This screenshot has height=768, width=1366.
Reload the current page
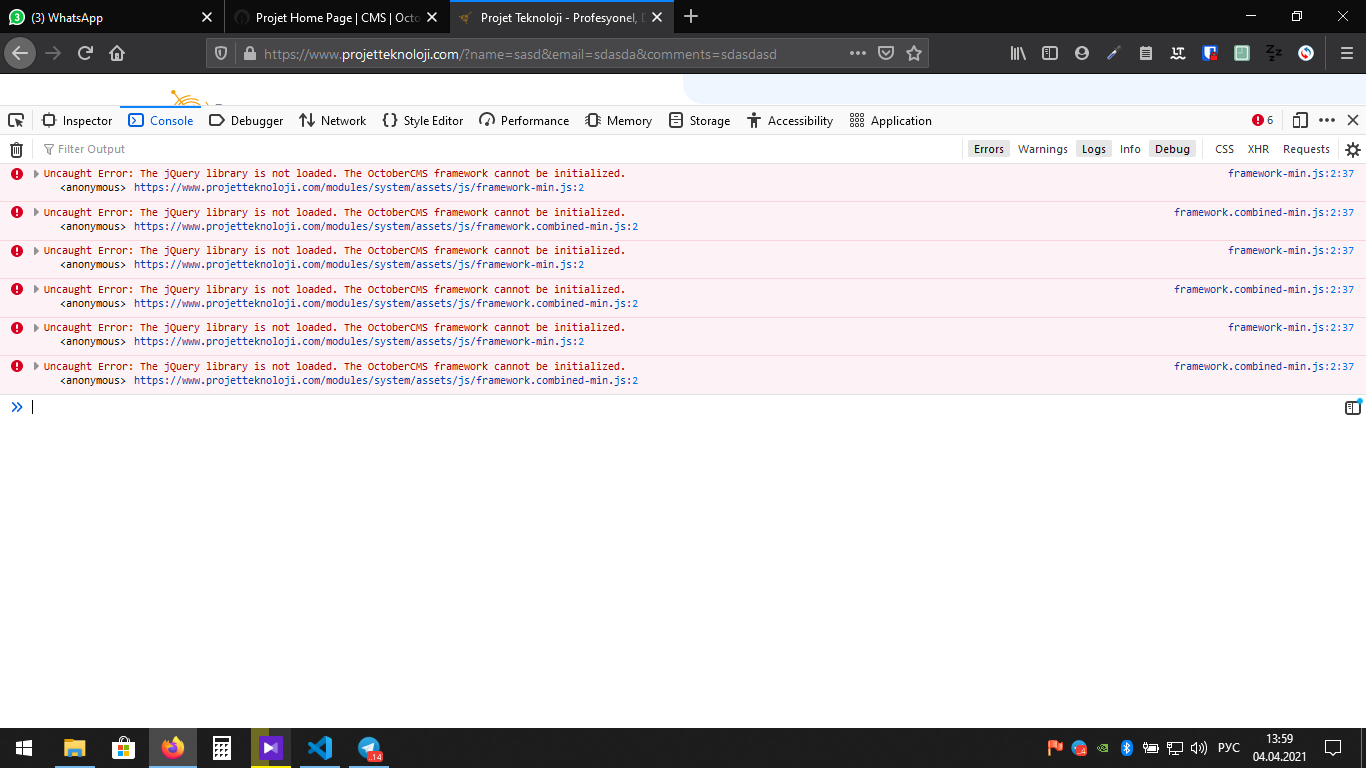pyautogui.click(x=85, y=53)
